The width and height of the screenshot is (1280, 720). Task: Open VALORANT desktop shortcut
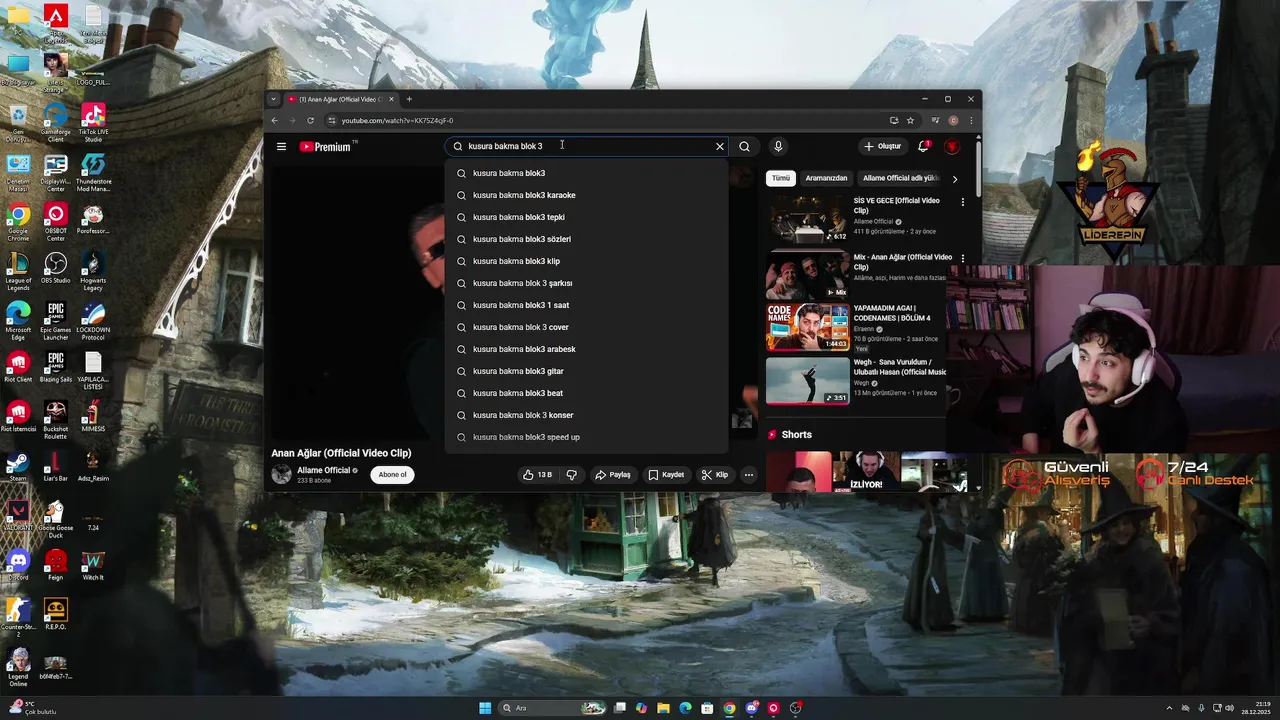(x=17, y=515)
